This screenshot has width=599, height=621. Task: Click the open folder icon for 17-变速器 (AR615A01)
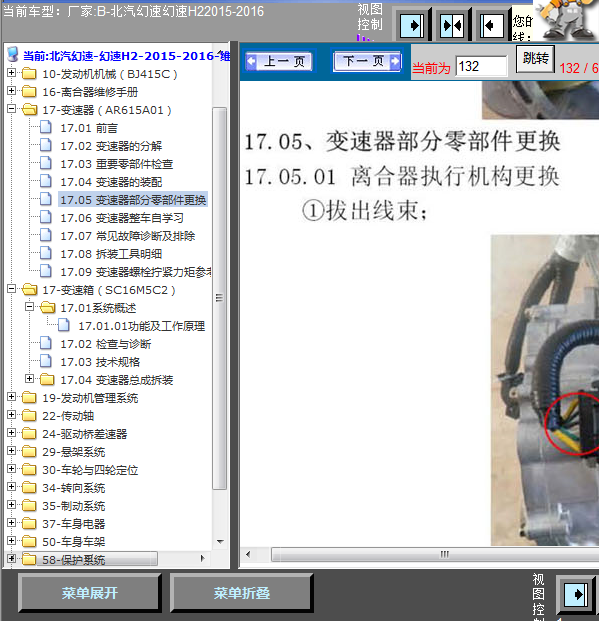pyautogui.click(x=29, y=110)
